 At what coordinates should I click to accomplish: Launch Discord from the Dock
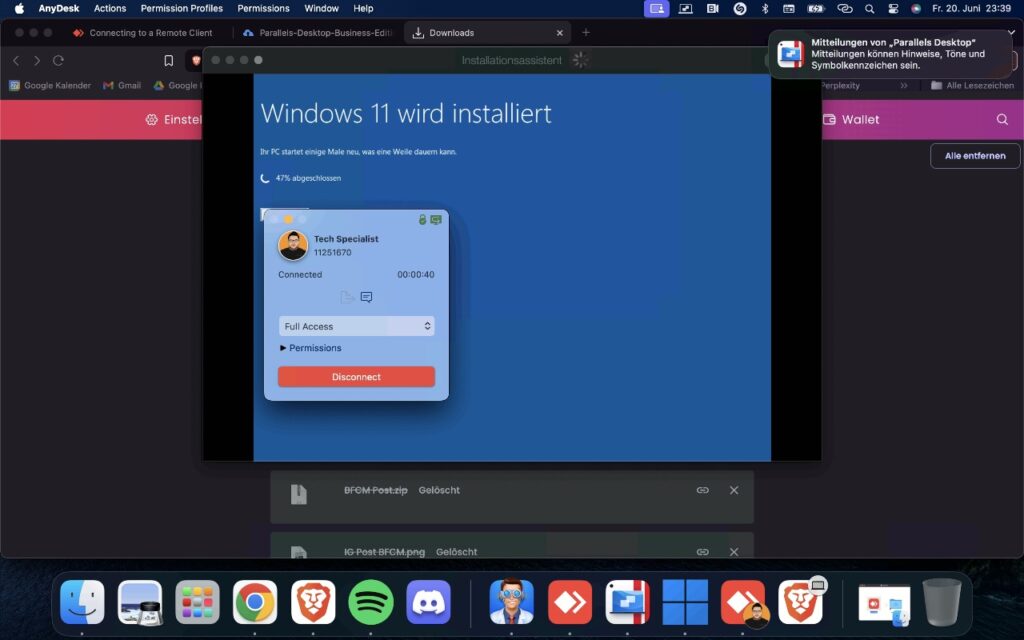click(x=429, y=602)
